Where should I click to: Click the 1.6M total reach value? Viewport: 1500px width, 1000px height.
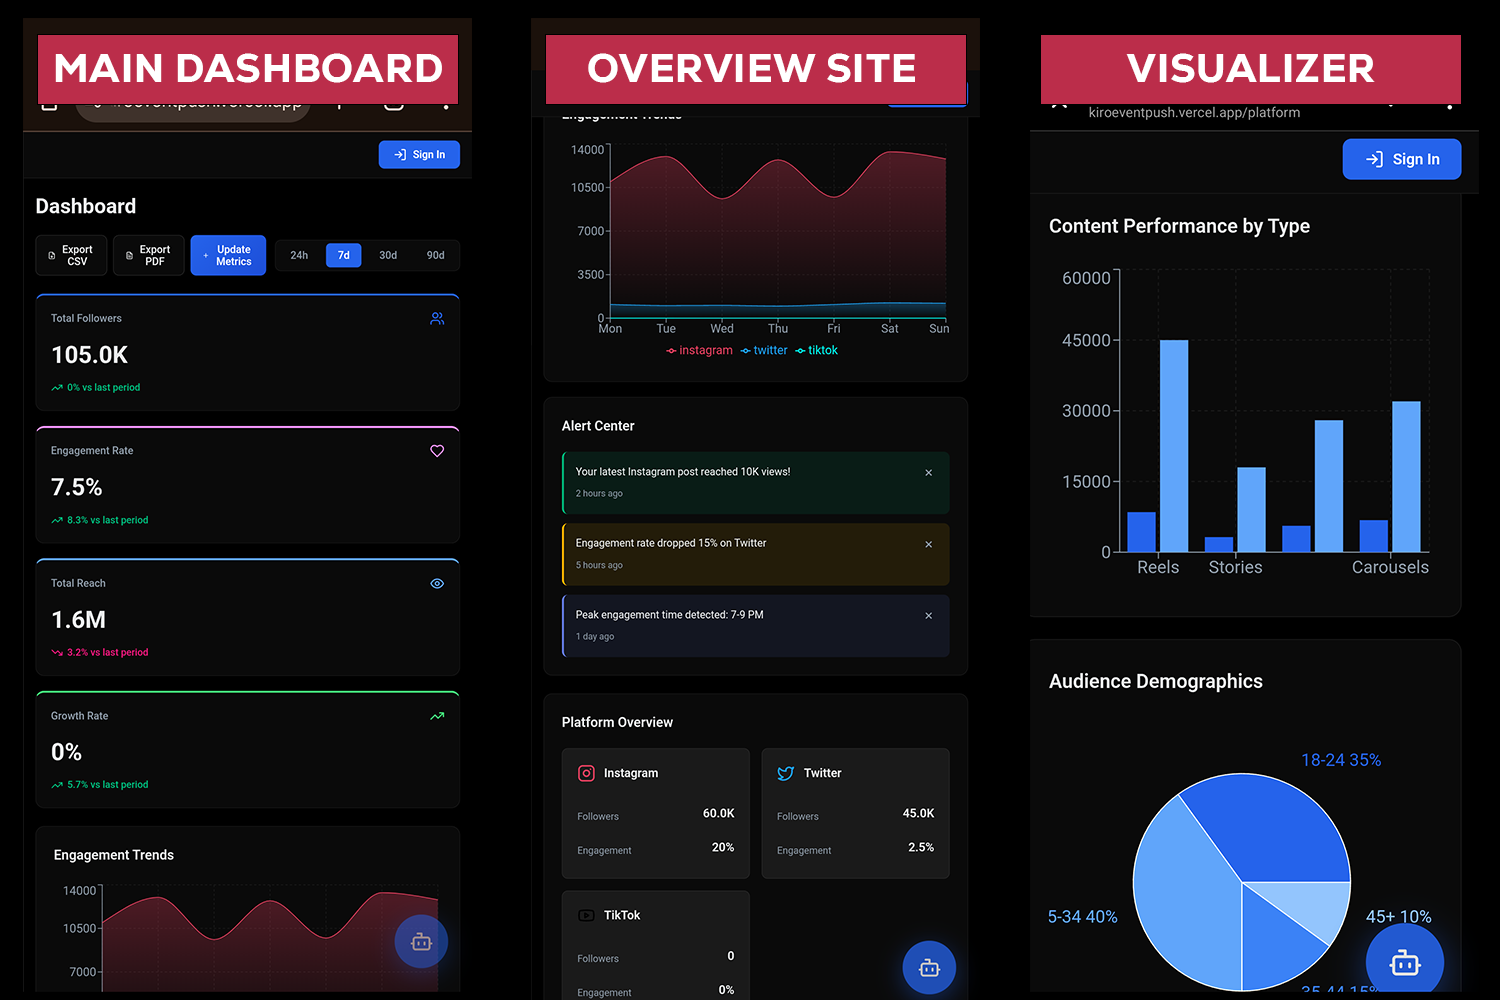click(x=79, y=620)
